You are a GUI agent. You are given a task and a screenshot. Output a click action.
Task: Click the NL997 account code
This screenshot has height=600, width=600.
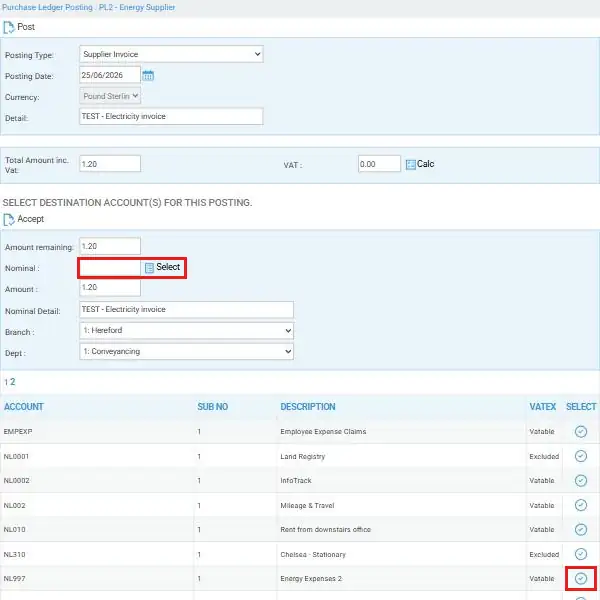tap(15, 579)
